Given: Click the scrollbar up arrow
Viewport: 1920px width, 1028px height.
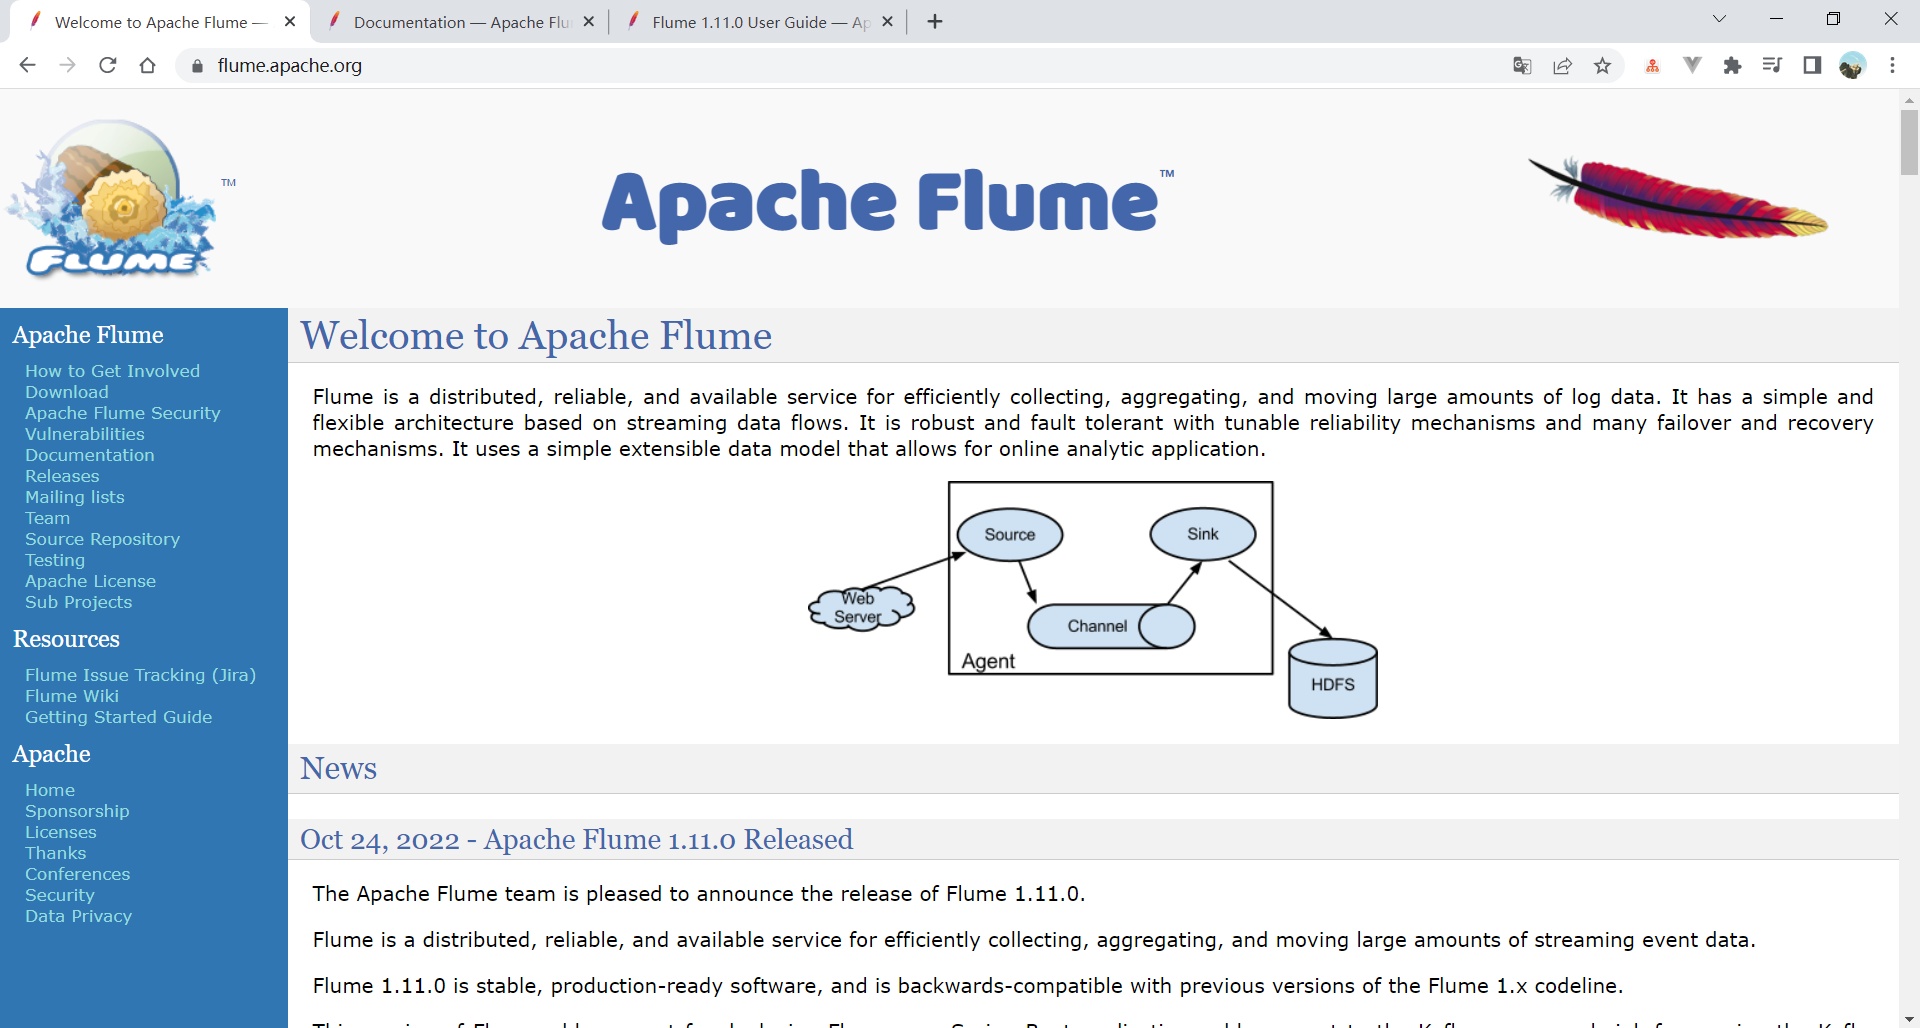Looking at the screenshot, I should 1909,99.
